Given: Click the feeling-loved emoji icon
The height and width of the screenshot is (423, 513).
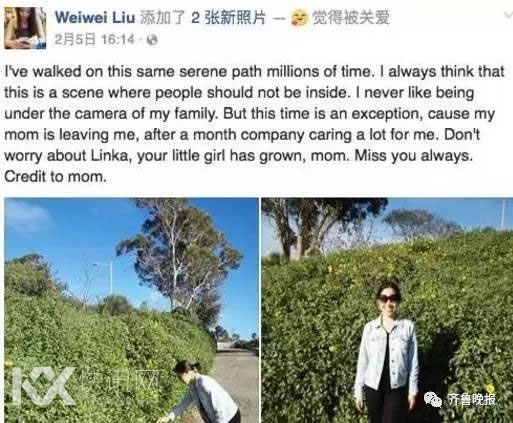Looking at the screenshot, I should pos(299,18).
